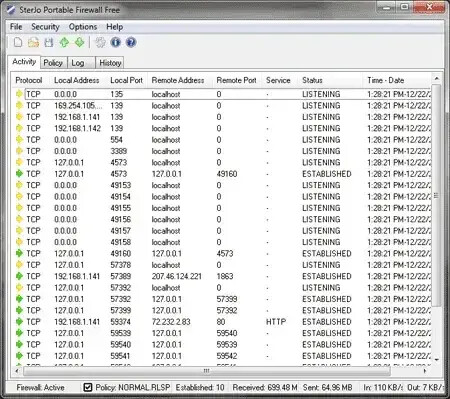Toggle the Policy checkbox in status bar
450x399 pixels.
pos(88,387)
